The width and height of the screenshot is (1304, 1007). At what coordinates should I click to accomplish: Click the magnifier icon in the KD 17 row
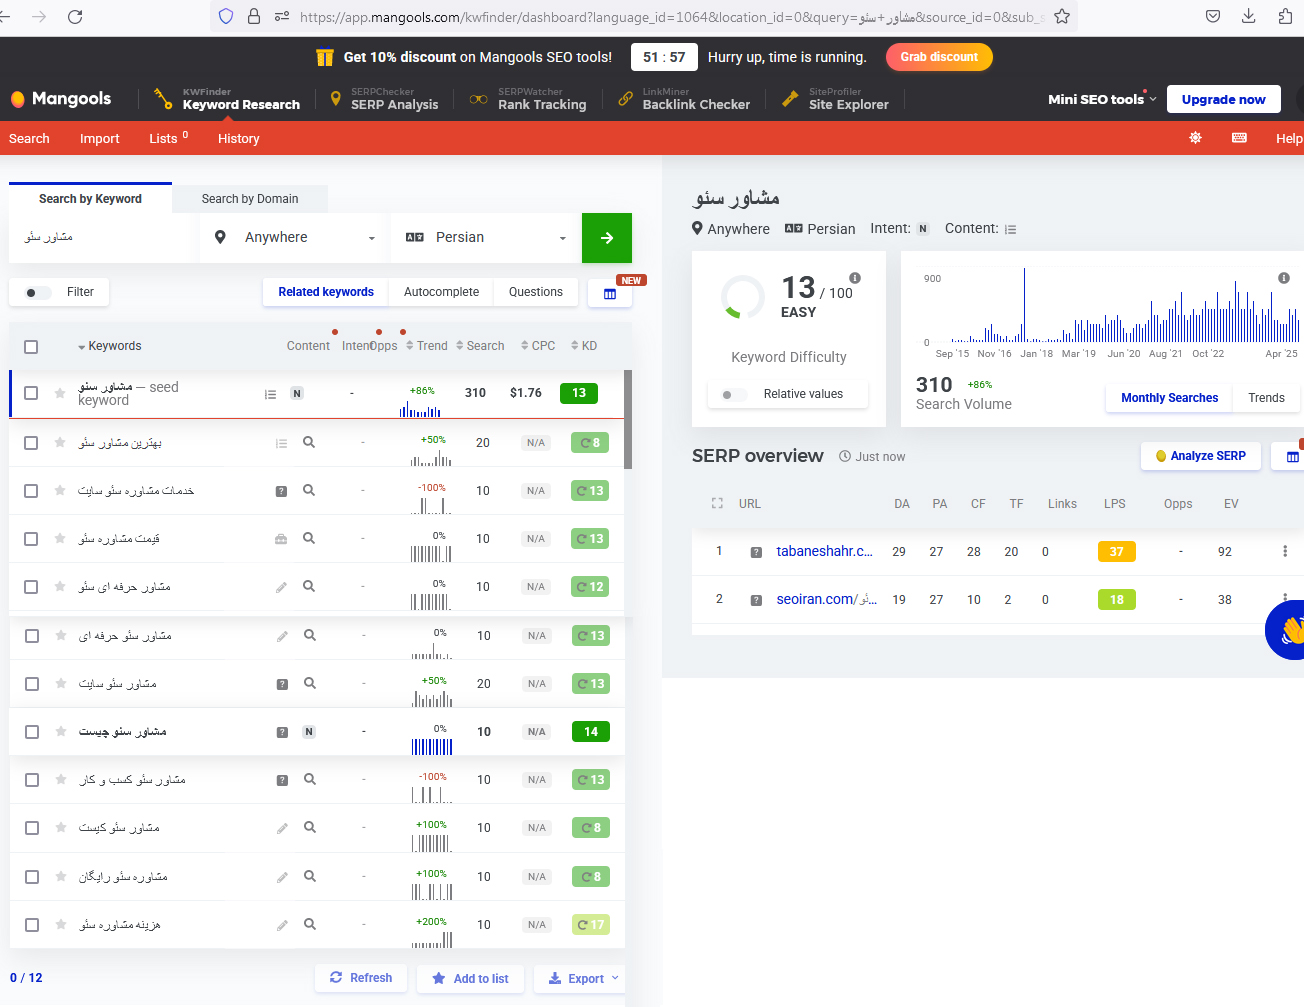tap(310, 924)
